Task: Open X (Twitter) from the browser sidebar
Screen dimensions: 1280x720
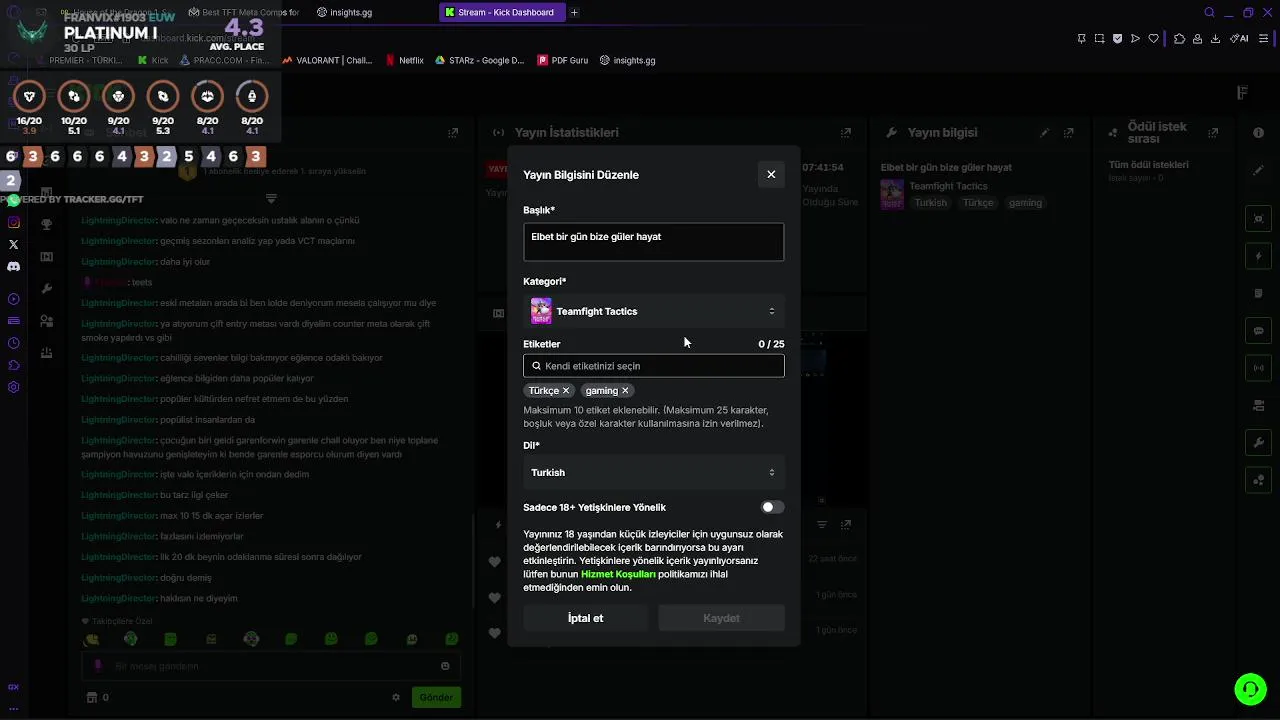Action: 13,244
